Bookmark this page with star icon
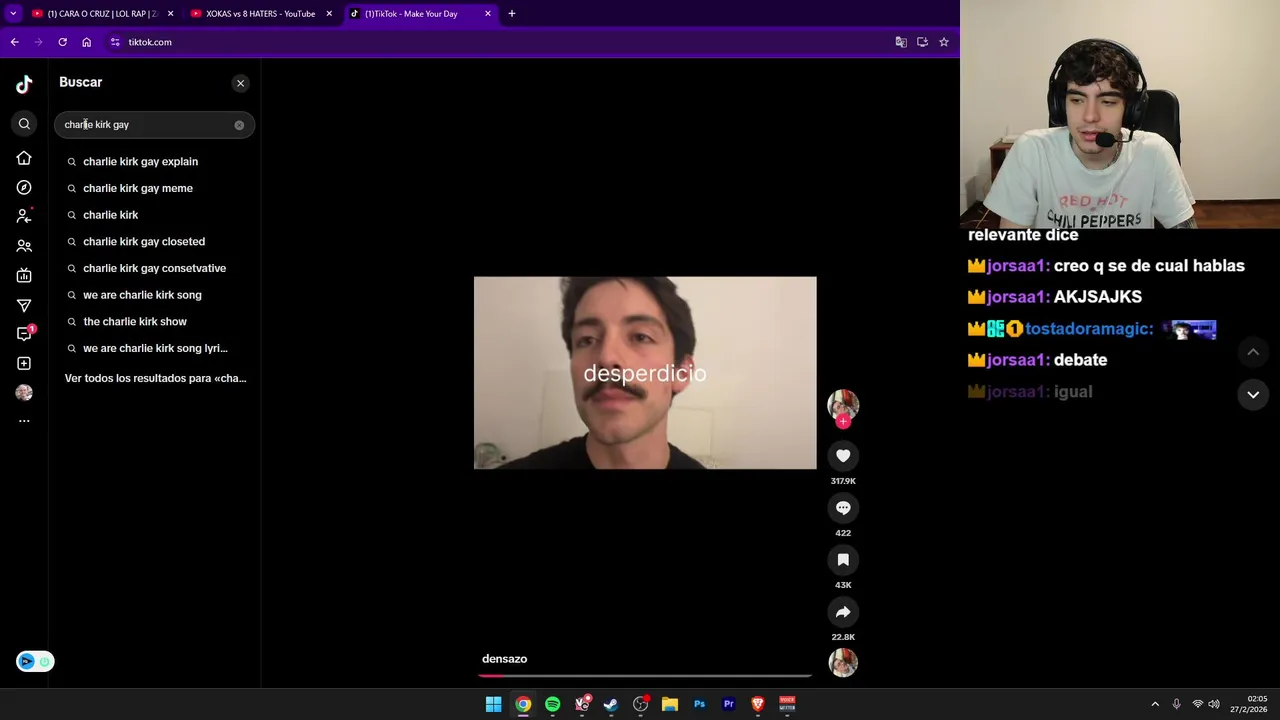This screenshot has height=720, width=1280. coord(943,42)
